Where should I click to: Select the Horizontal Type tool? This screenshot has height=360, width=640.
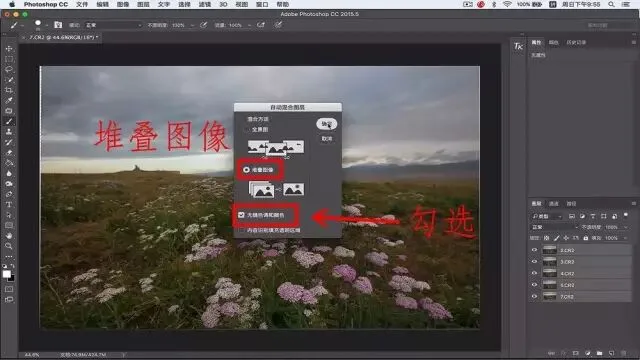pyautogui.click(x=9, y=204)
